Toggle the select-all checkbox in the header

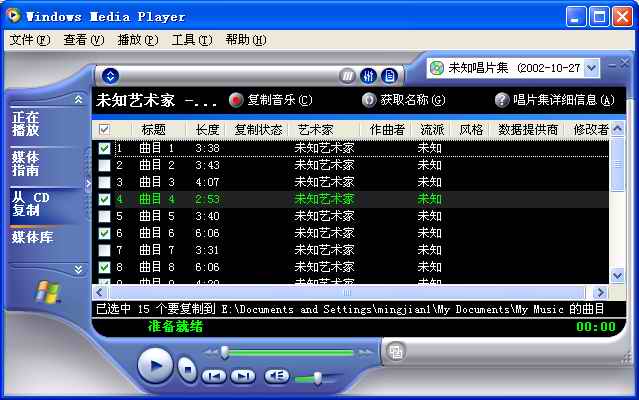[x=104, y=130]
